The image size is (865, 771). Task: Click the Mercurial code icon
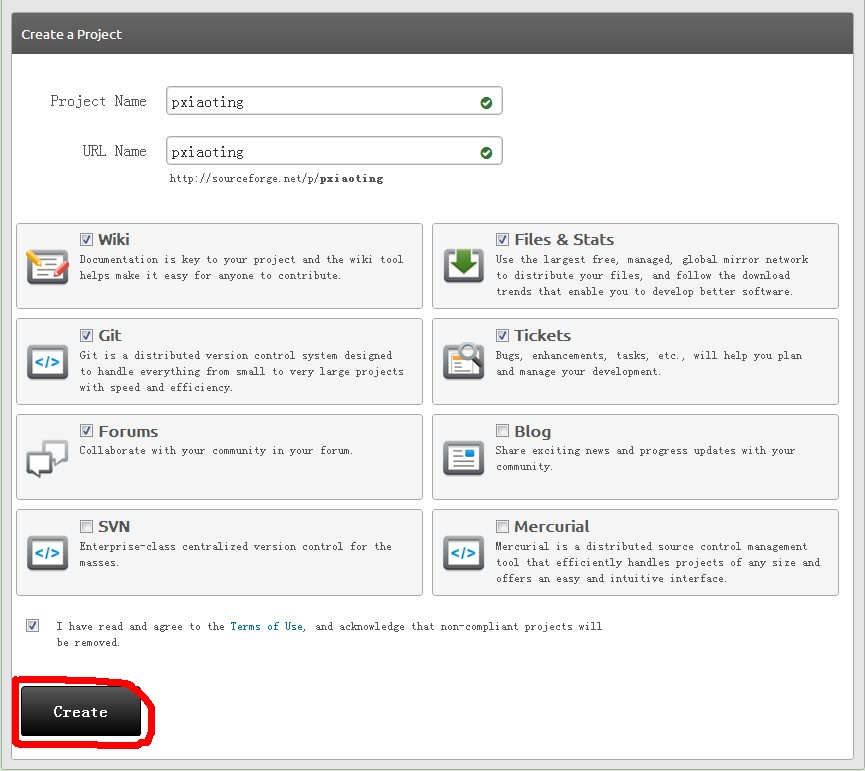tap(463, 553)
